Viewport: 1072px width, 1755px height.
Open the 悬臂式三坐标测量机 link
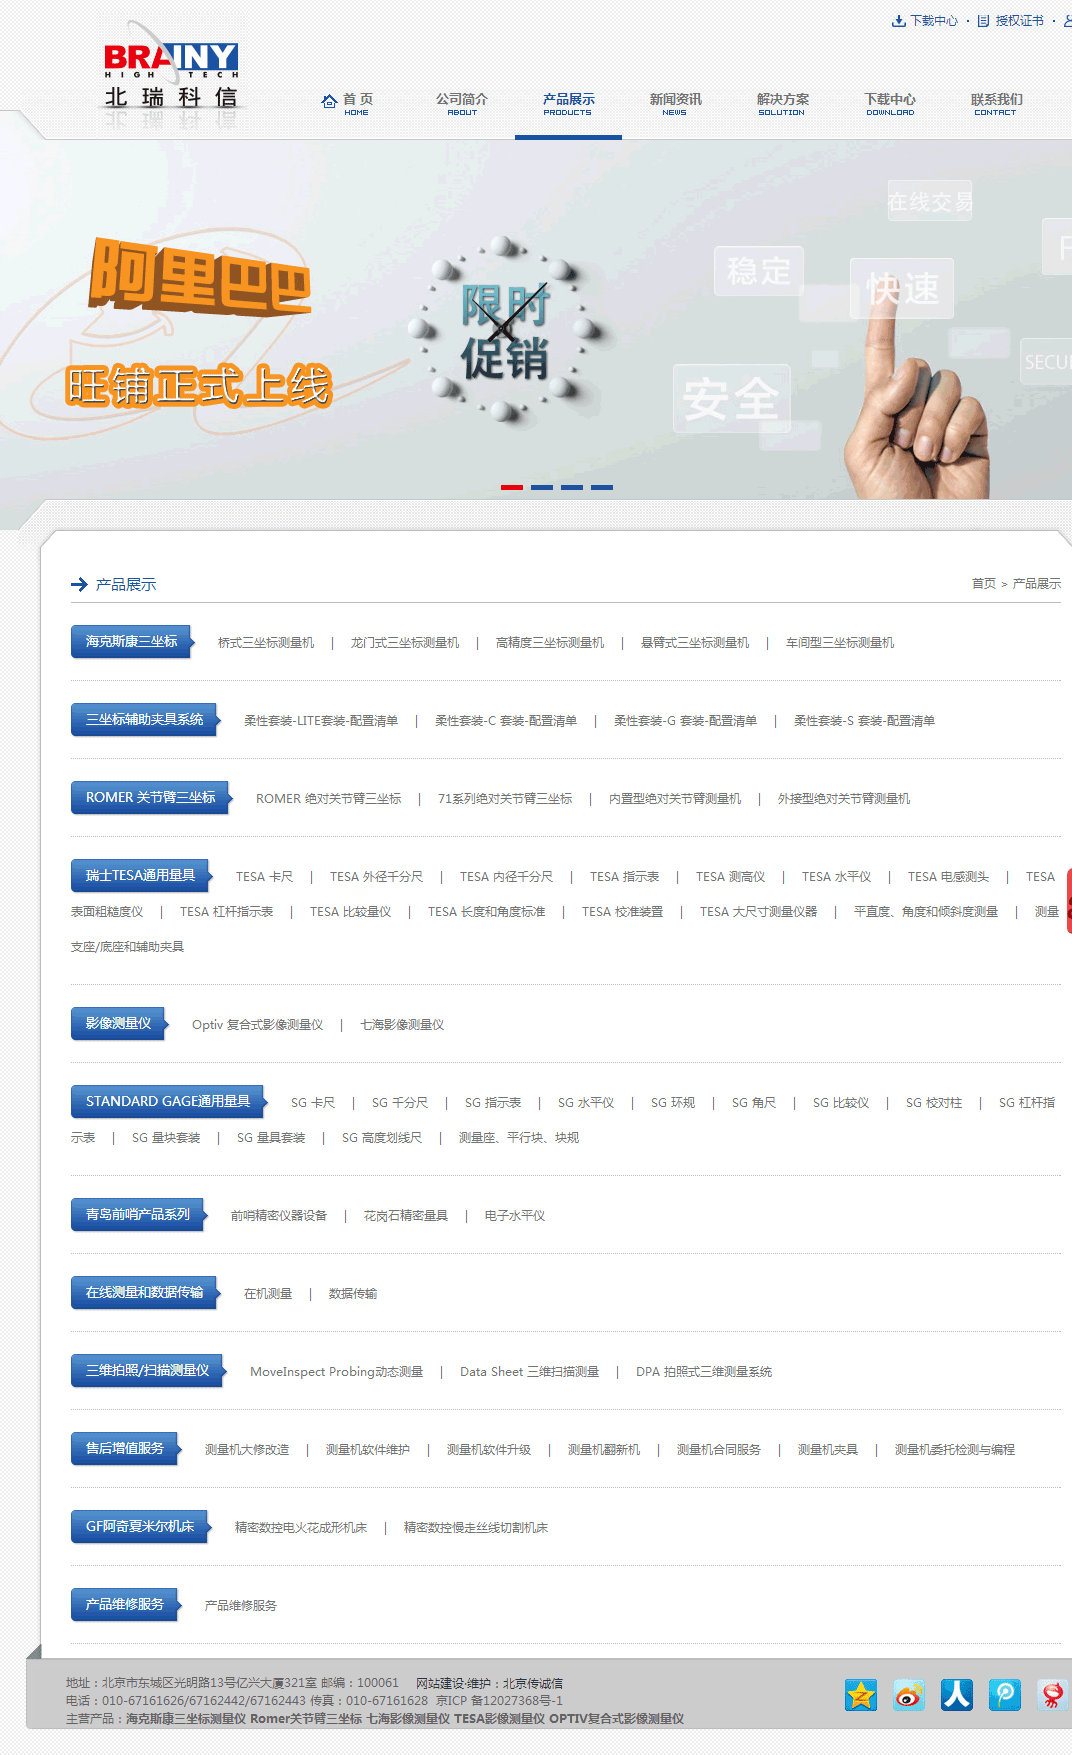click(x=695, y=643)
